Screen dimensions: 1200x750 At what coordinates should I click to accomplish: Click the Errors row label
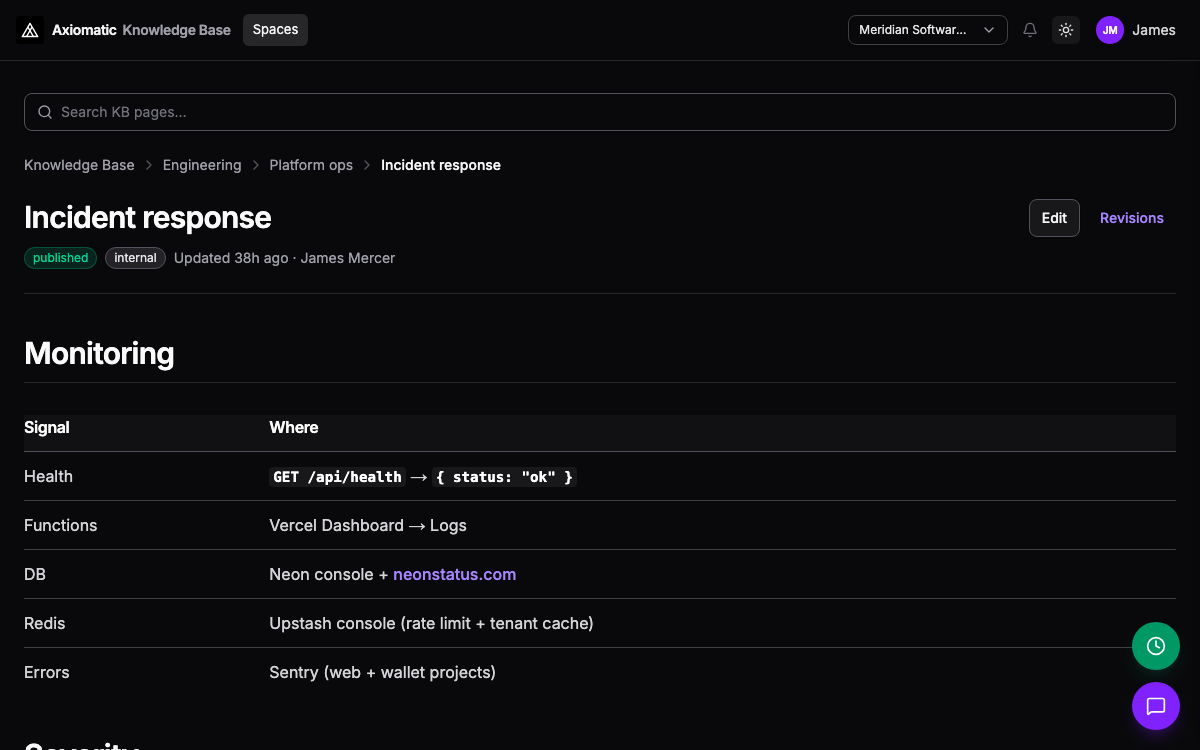click(x=47, y=672)
